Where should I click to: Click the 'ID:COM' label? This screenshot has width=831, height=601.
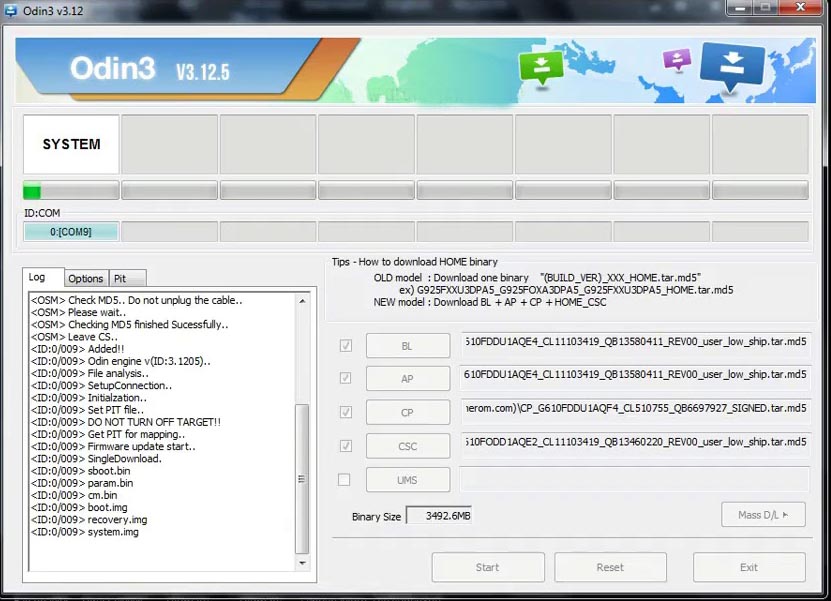click(x=42, y=213)
